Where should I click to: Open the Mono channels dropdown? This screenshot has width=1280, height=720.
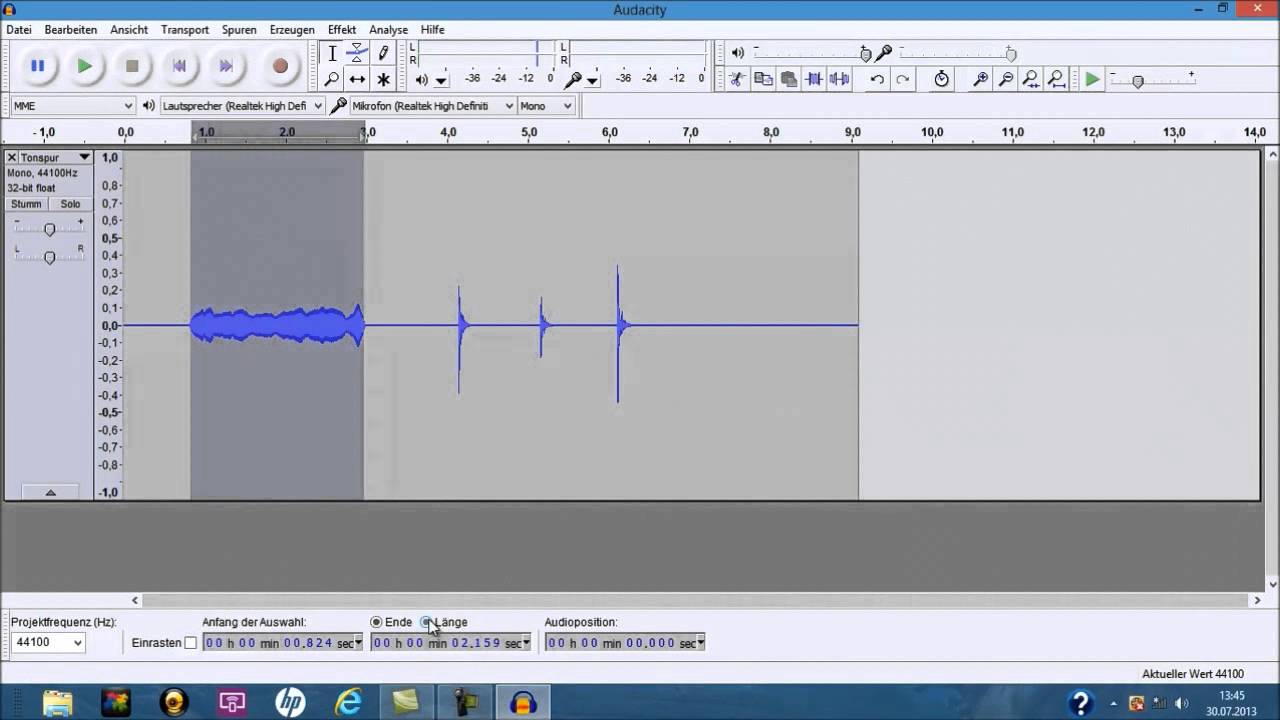click(x=546, y=106)
